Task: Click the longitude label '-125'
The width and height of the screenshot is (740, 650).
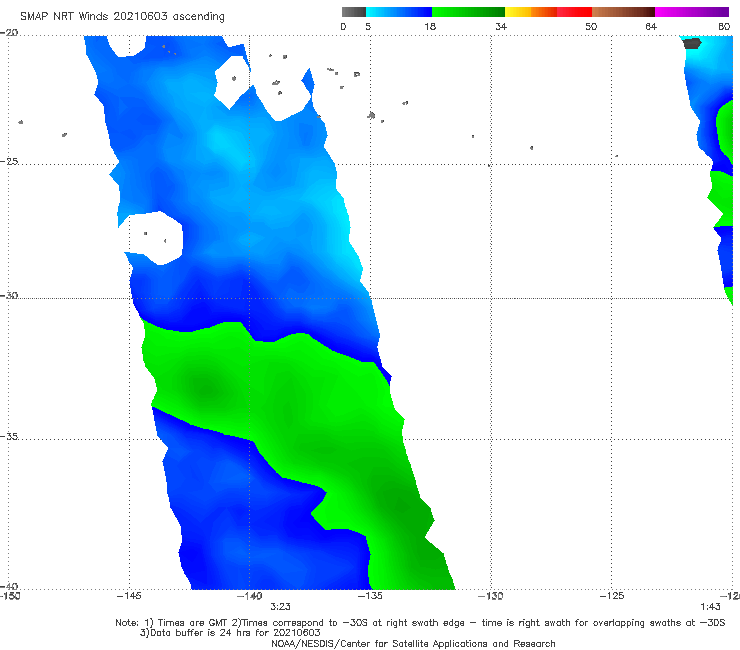Action: pyautogui.click(x=612, y=596)
